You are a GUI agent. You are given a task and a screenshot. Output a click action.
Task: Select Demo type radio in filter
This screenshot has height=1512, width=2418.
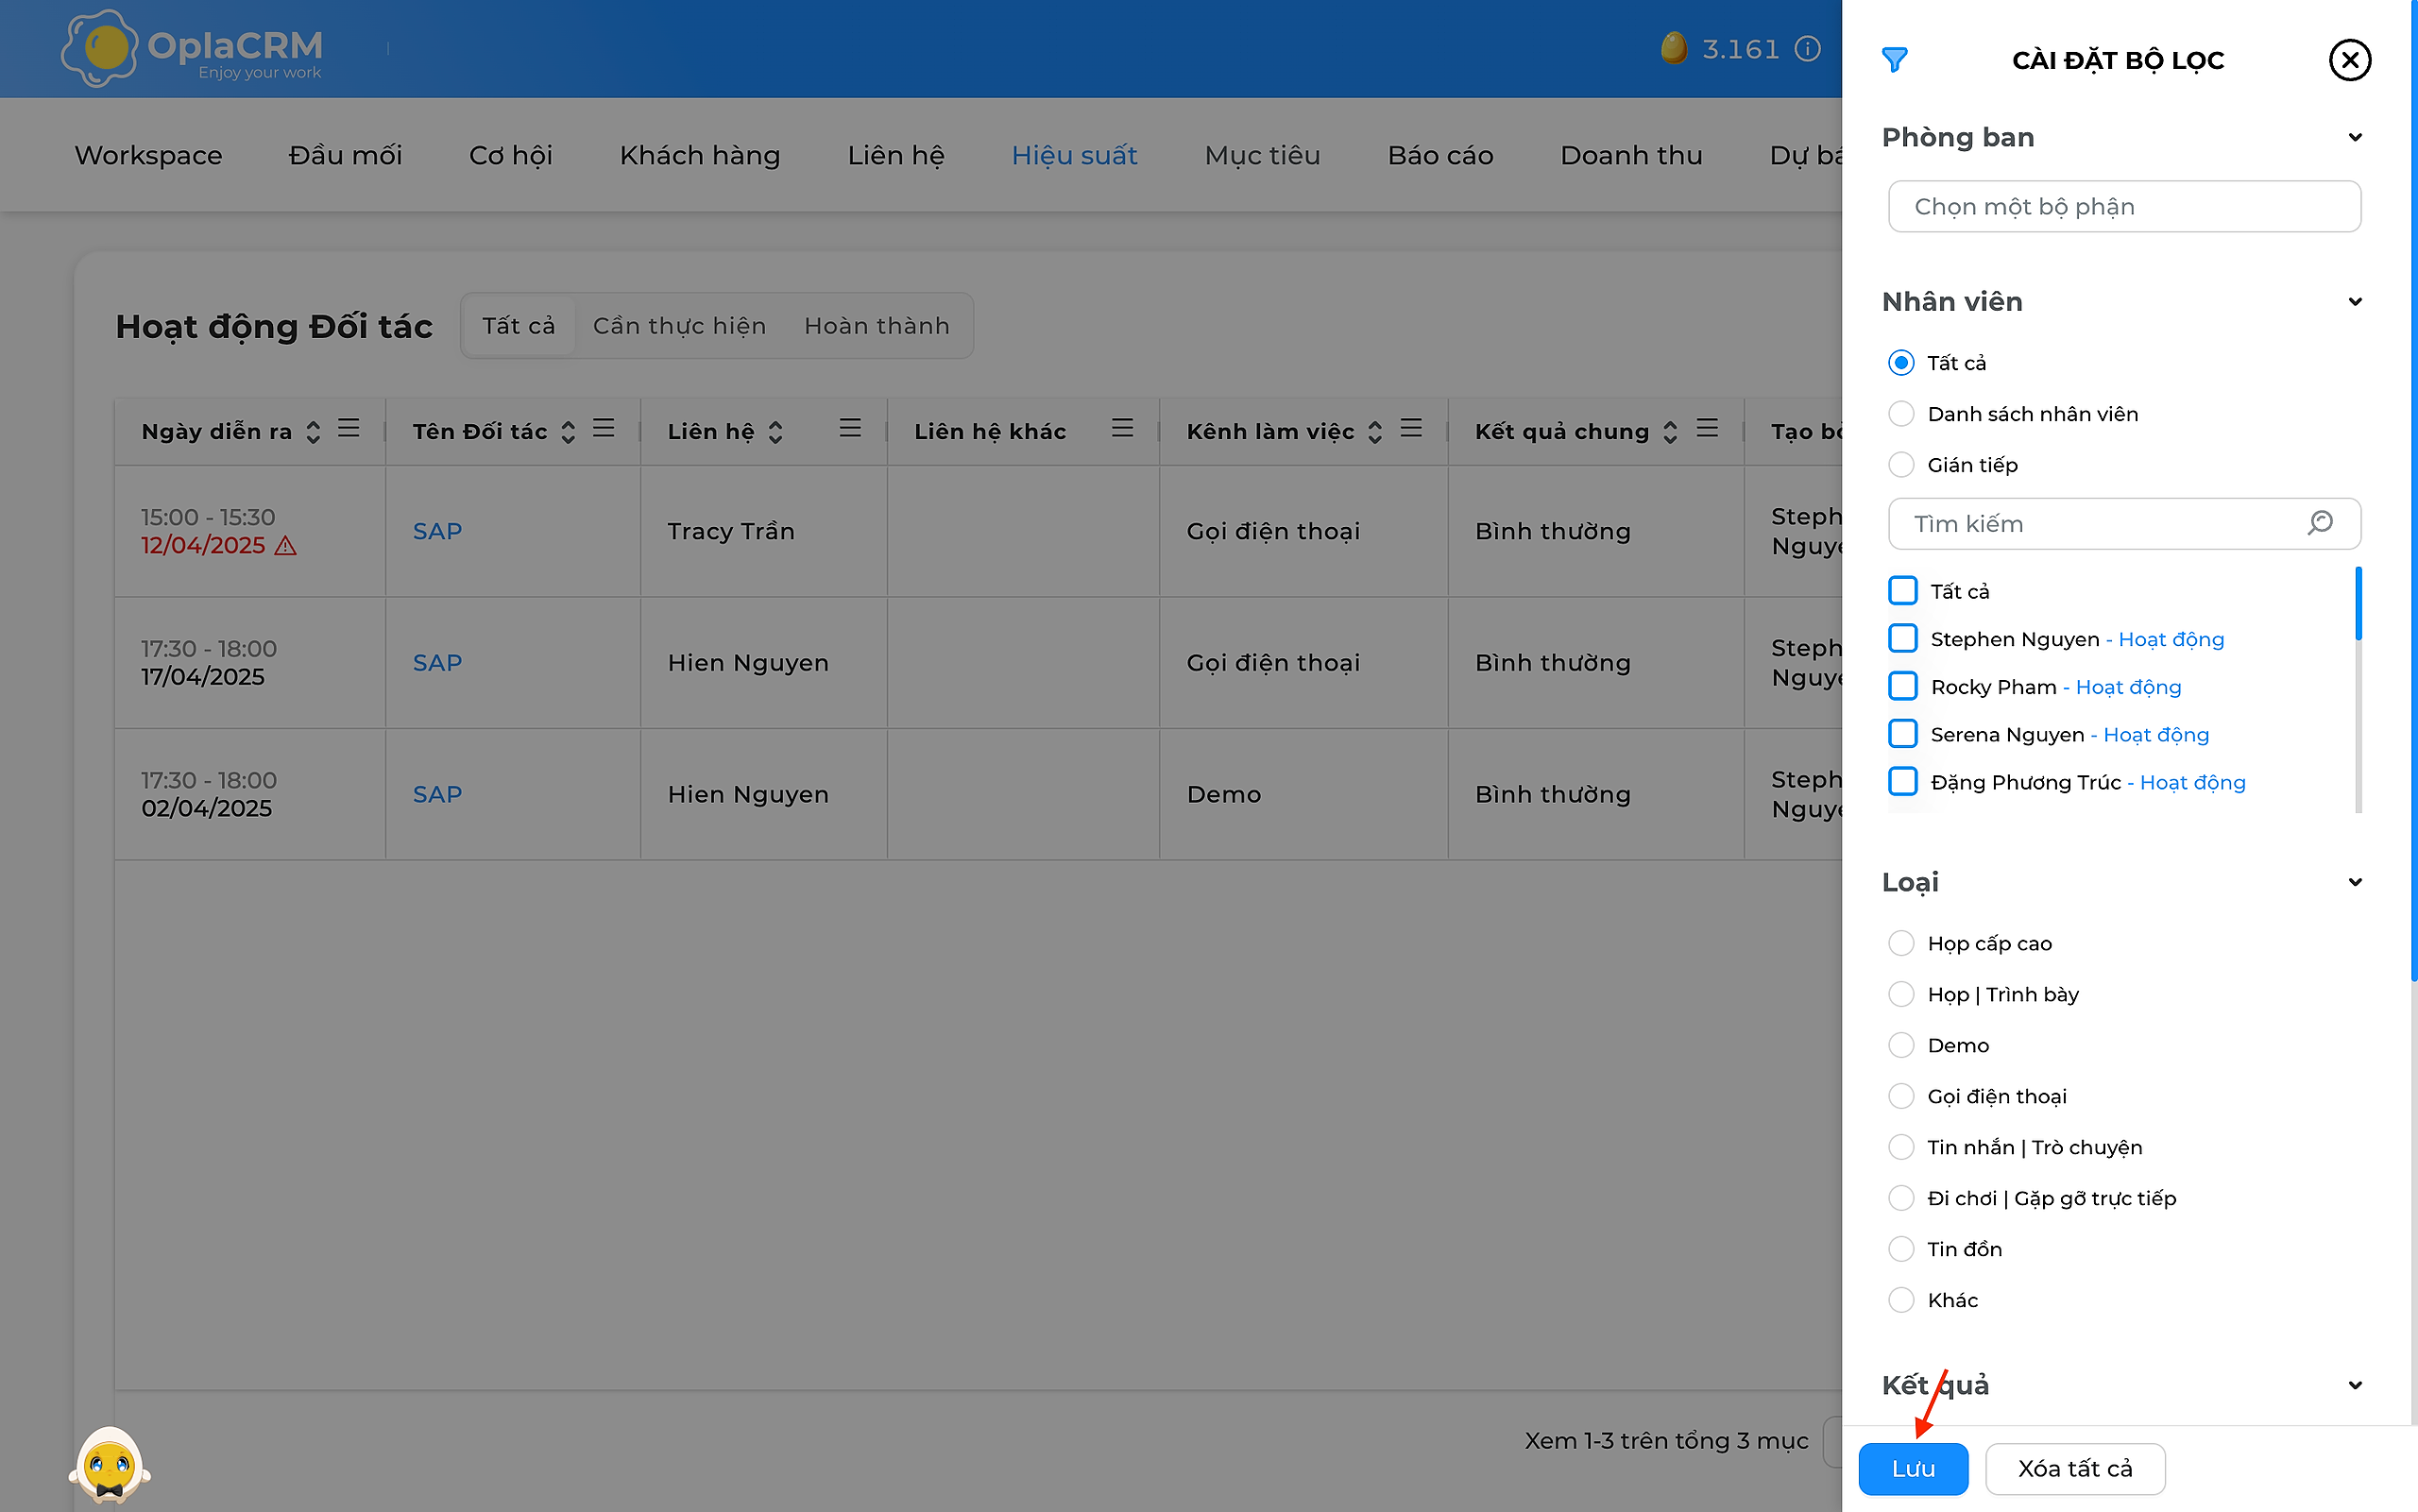click(1901, 1045)
